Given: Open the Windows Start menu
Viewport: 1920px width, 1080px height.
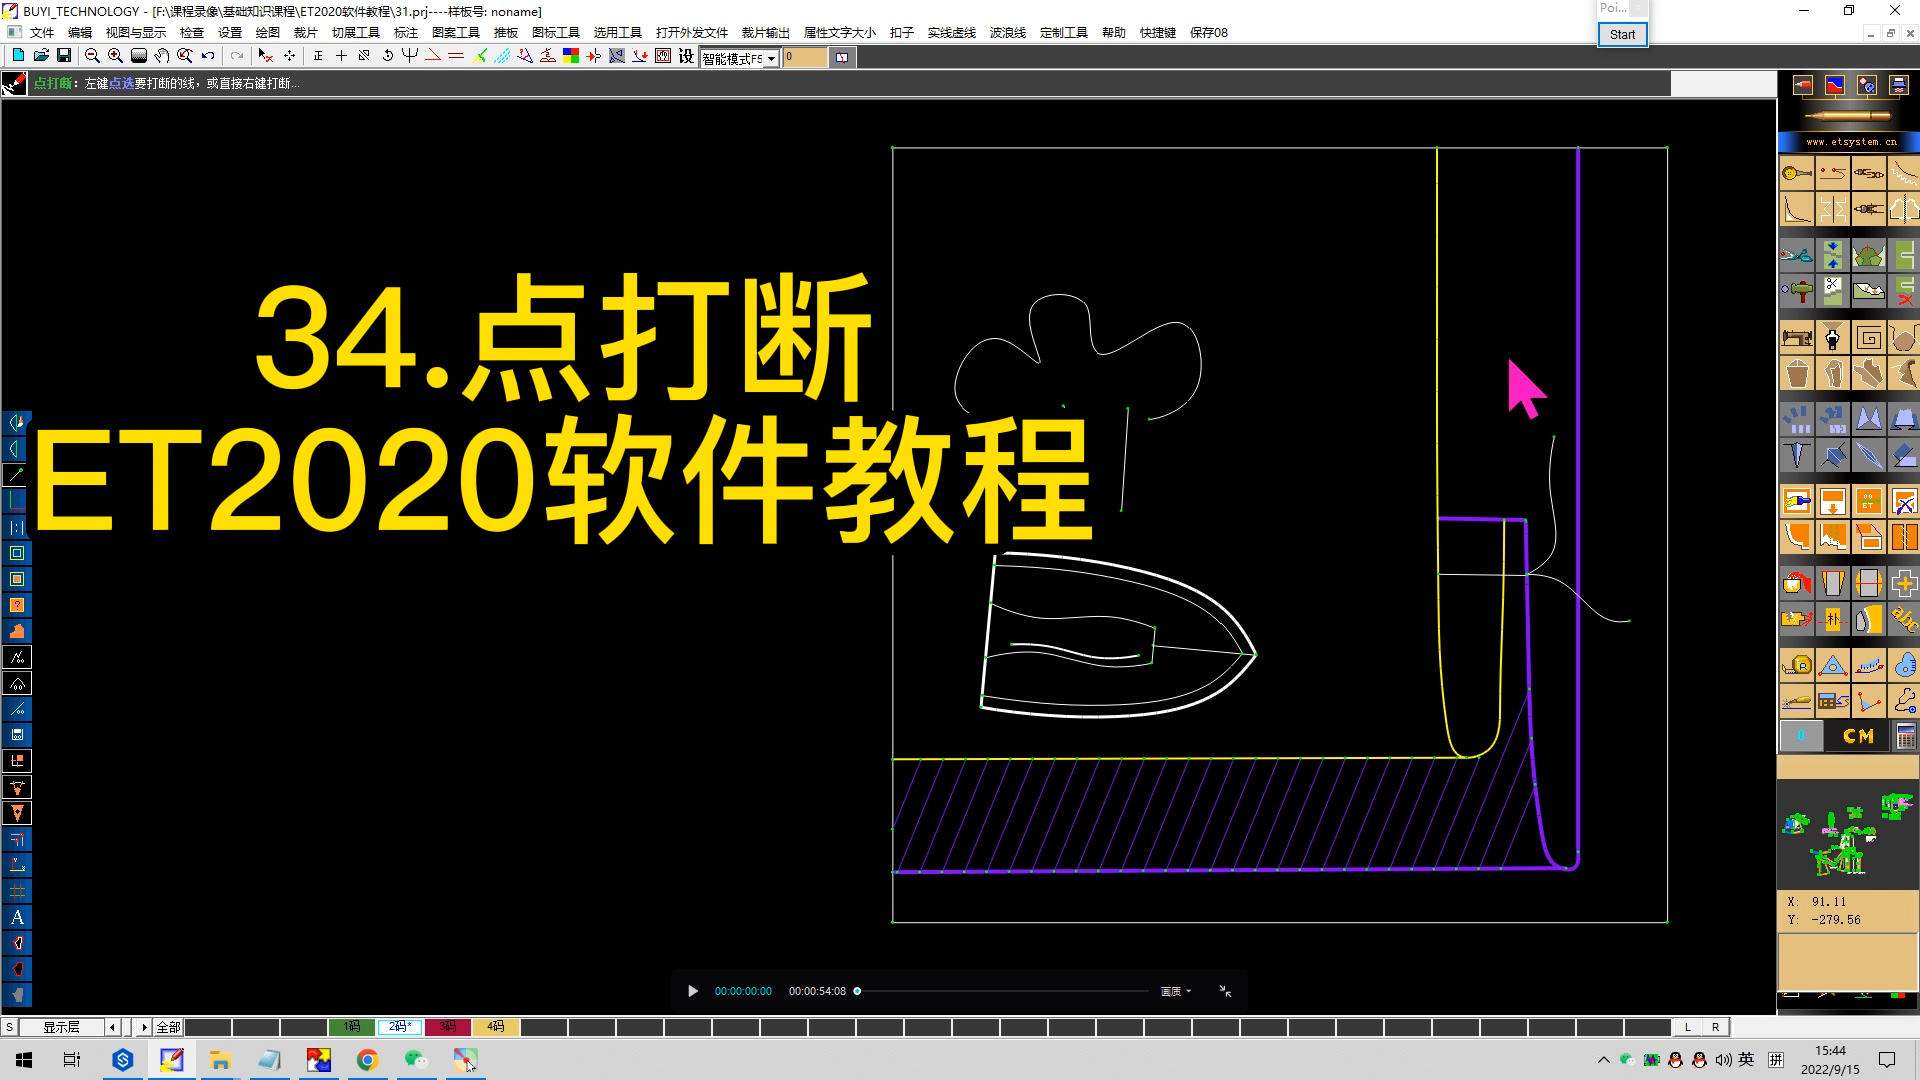Looking at the screenshot, I should point(24,1060).
